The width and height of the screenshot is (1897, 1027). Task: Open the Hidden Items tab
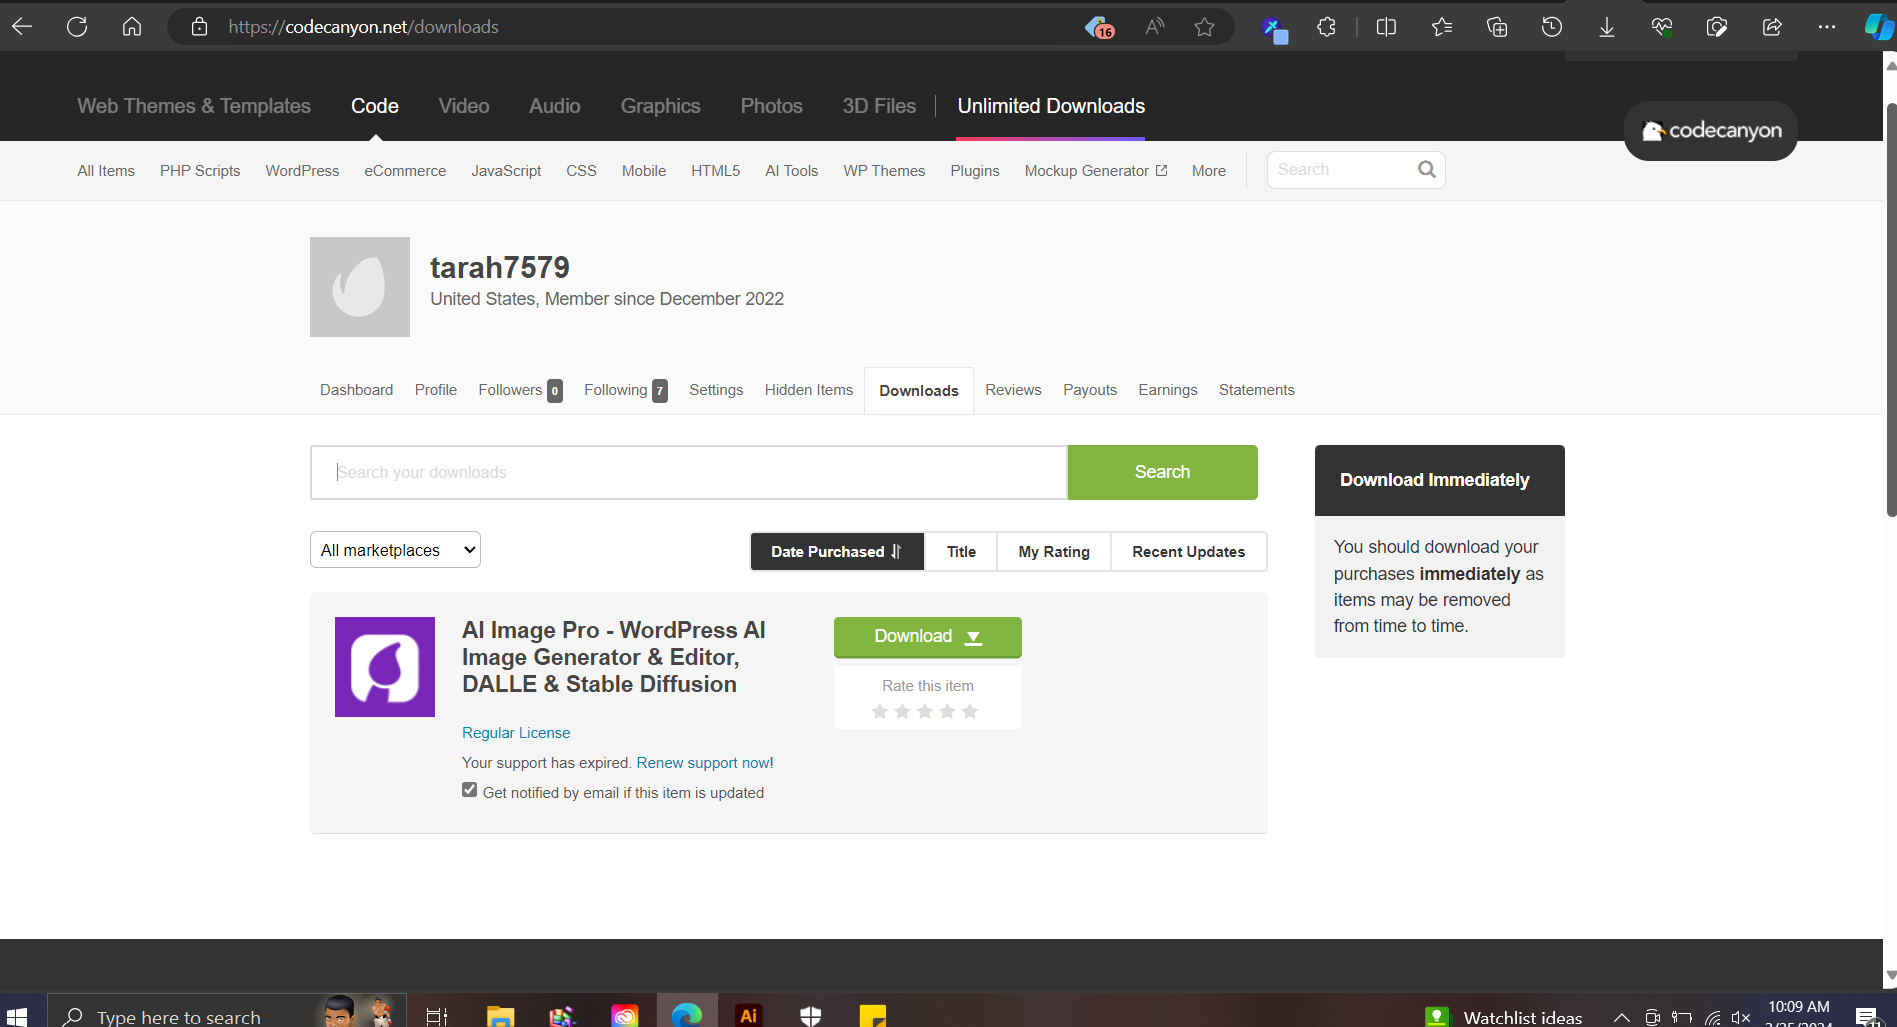809,390
